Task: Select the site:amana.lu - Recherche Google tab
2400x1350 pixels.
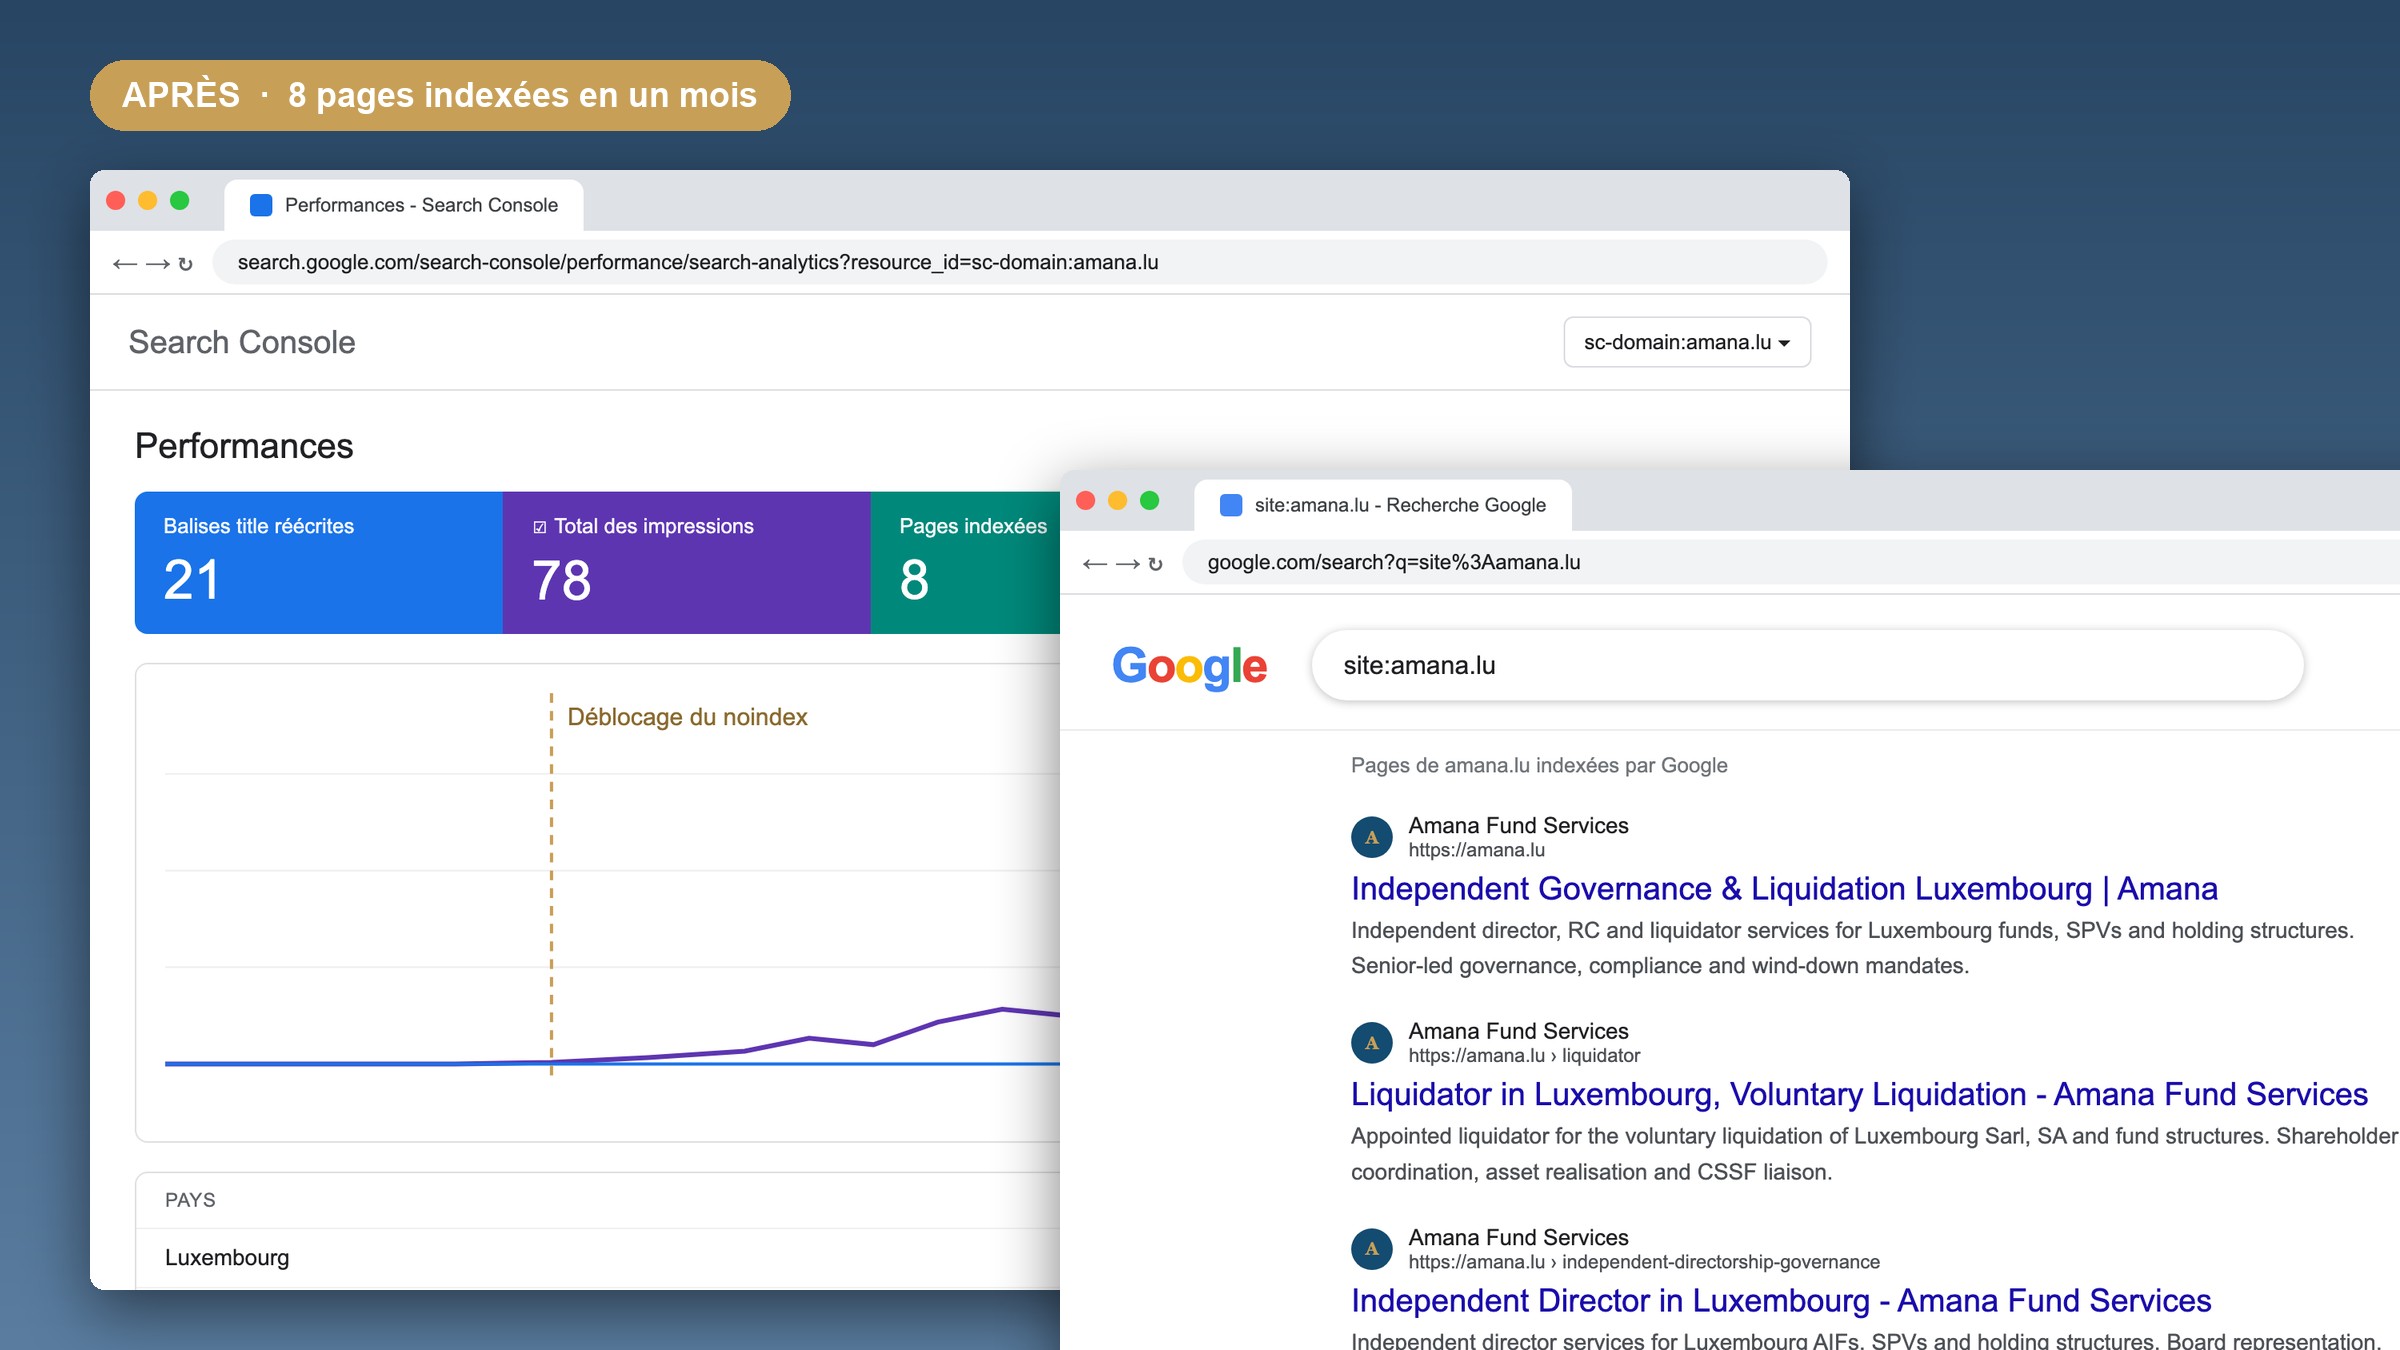Action: (1383, 505)
